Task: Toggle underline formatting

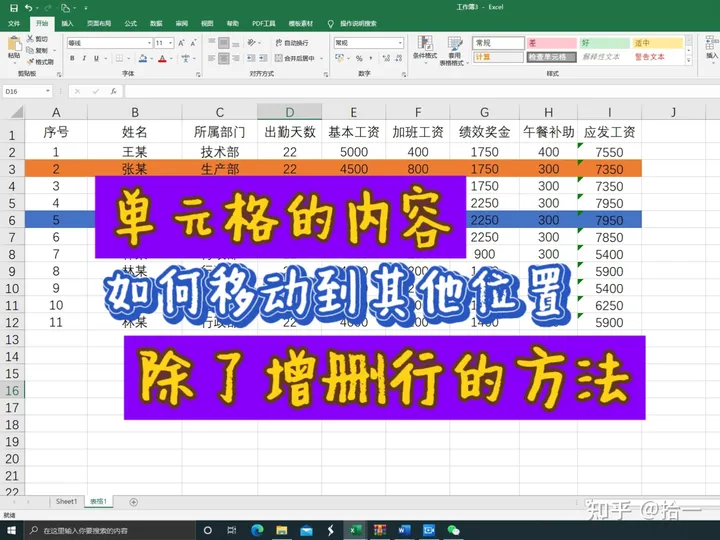Action: coord(96,58)
